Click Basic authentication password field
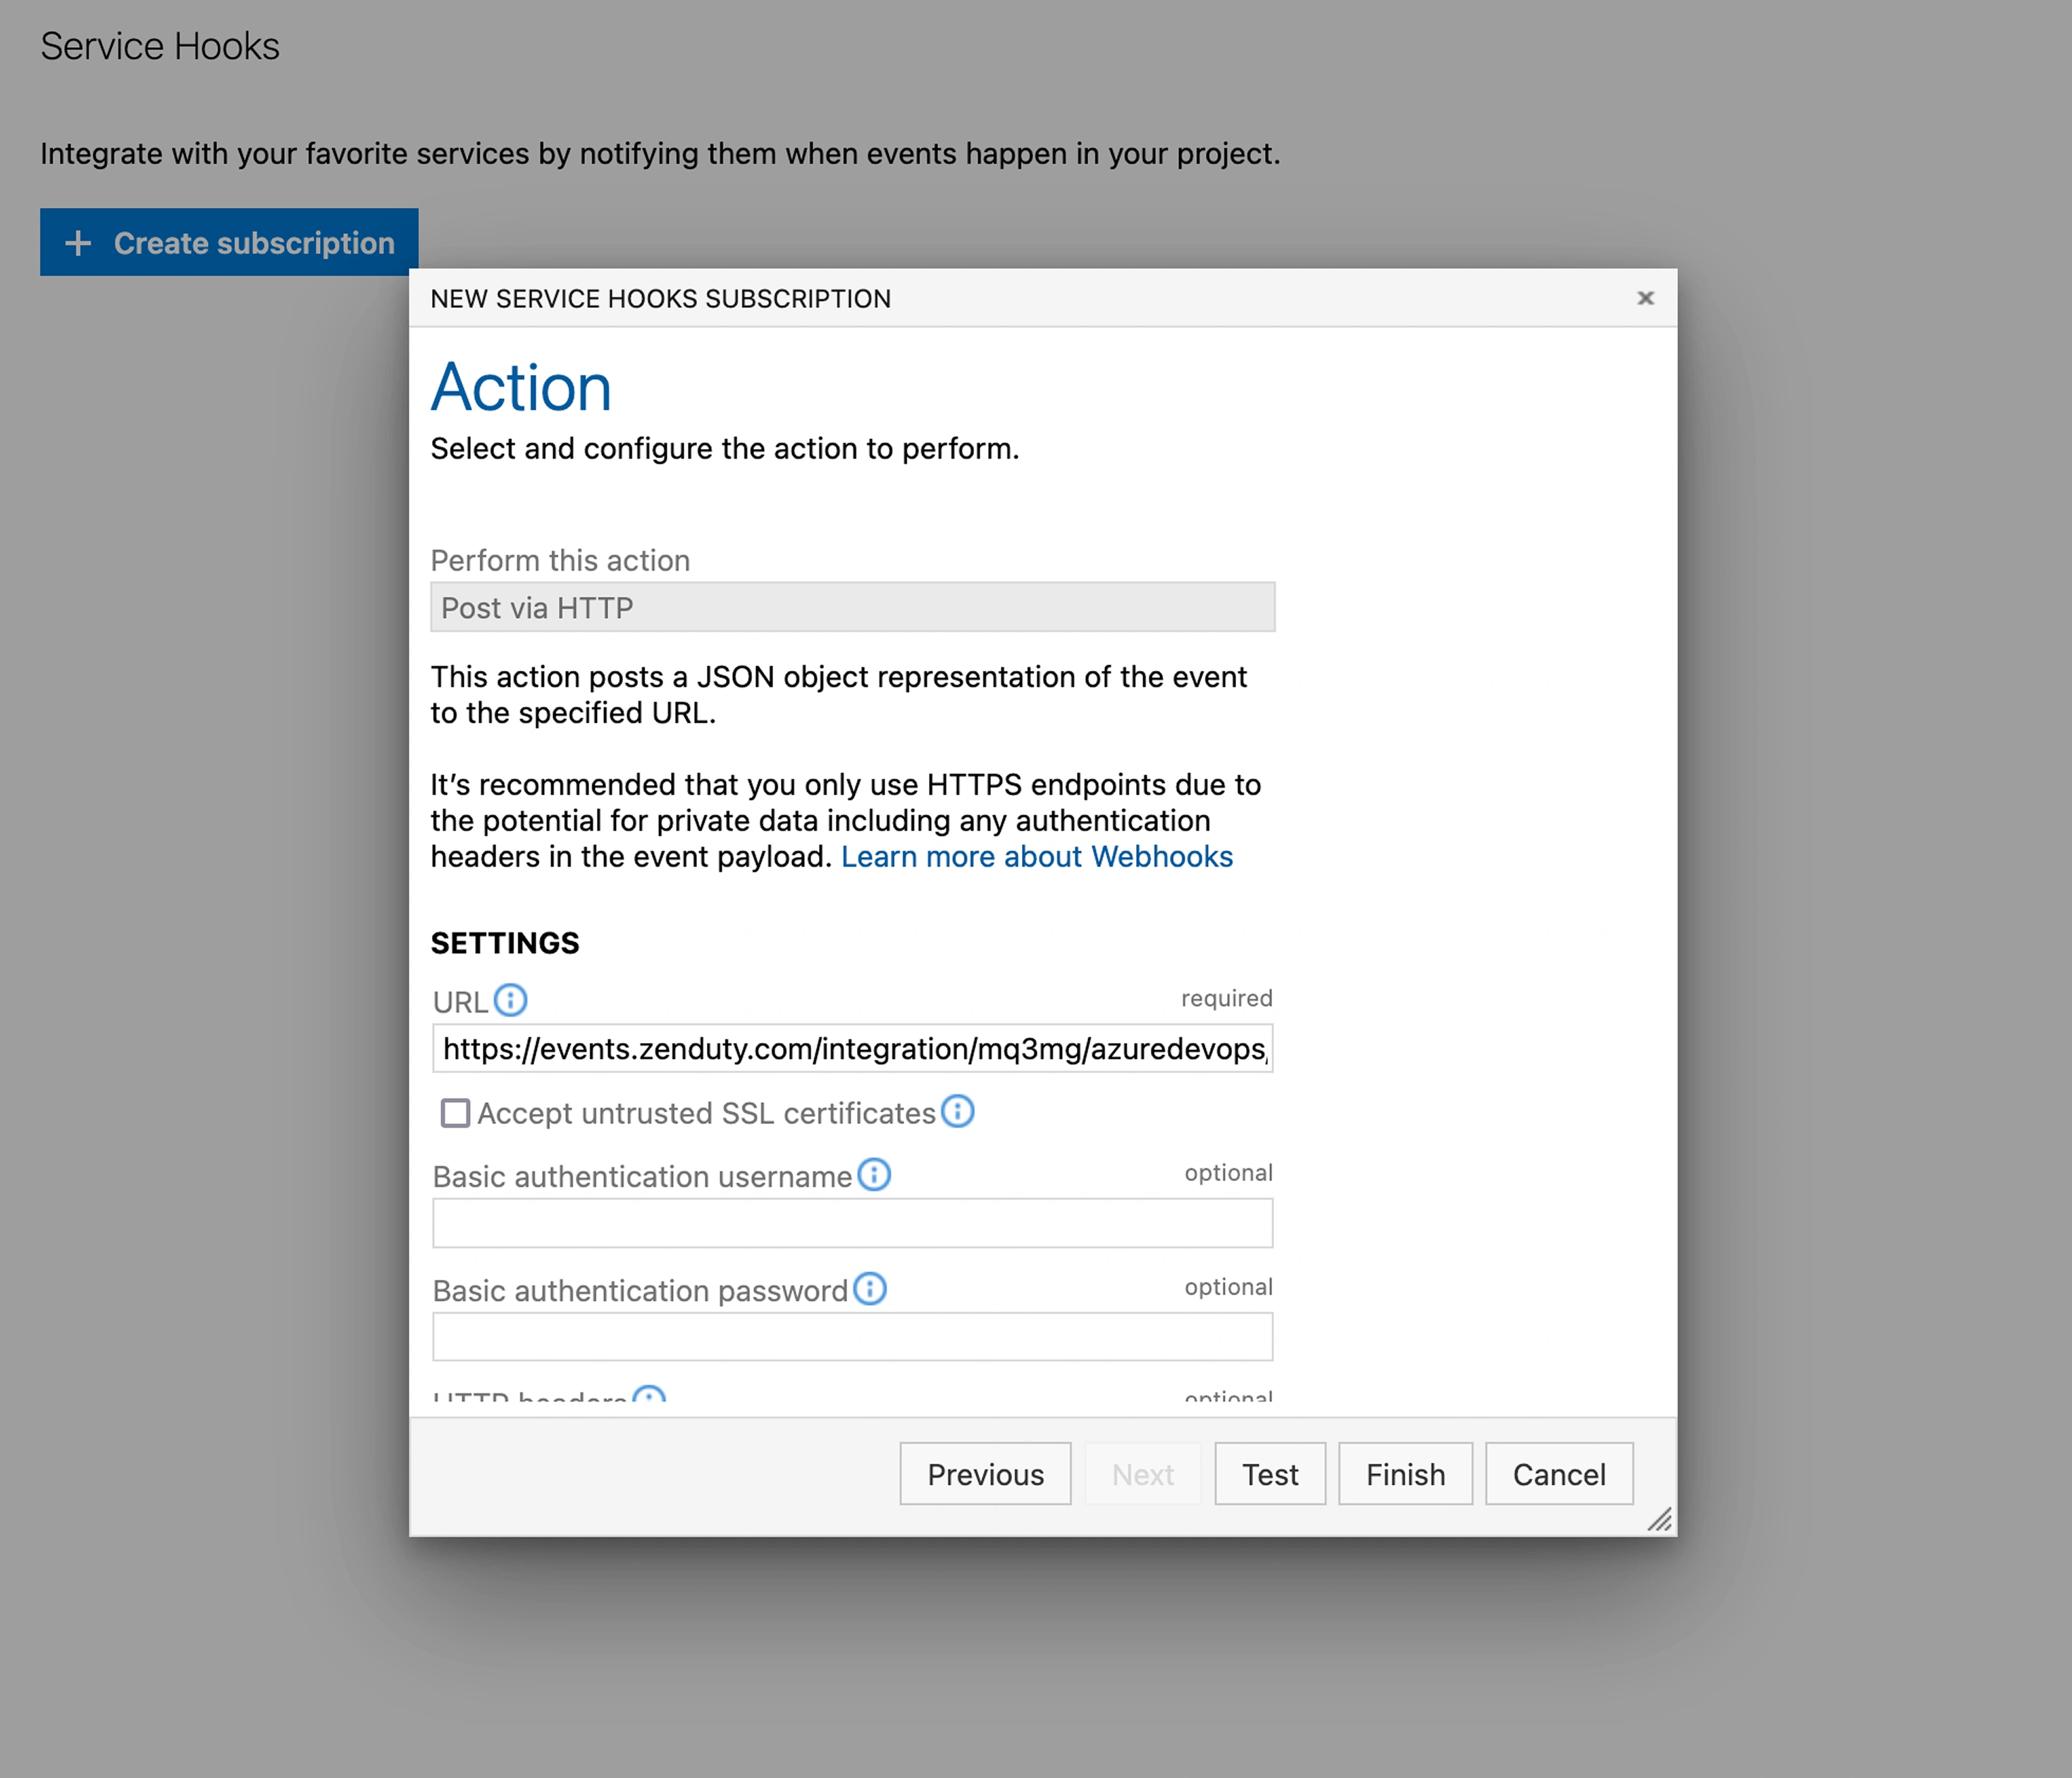The width and height of the screenshot is (2072, 1778). pos(852,1337)
